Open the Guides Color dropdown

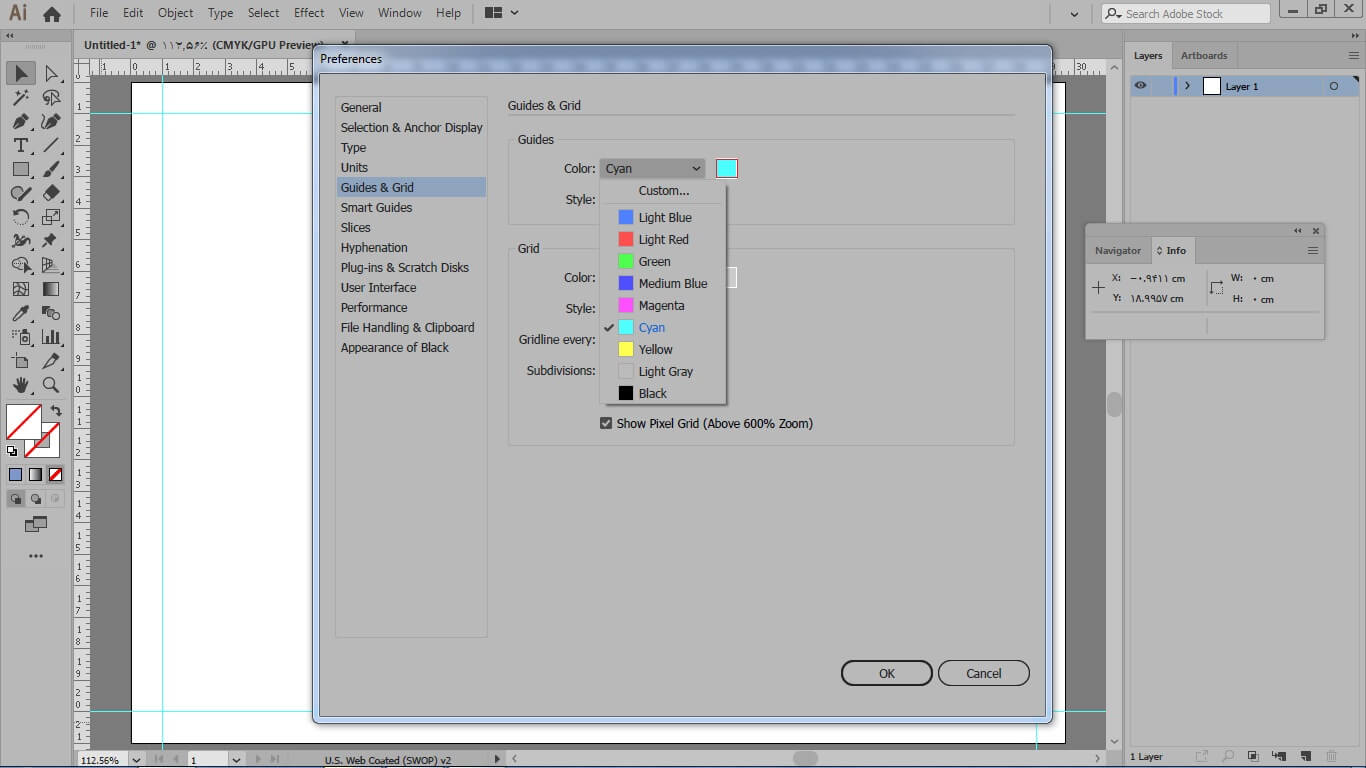pyautogui.click(x=652, y=169)
